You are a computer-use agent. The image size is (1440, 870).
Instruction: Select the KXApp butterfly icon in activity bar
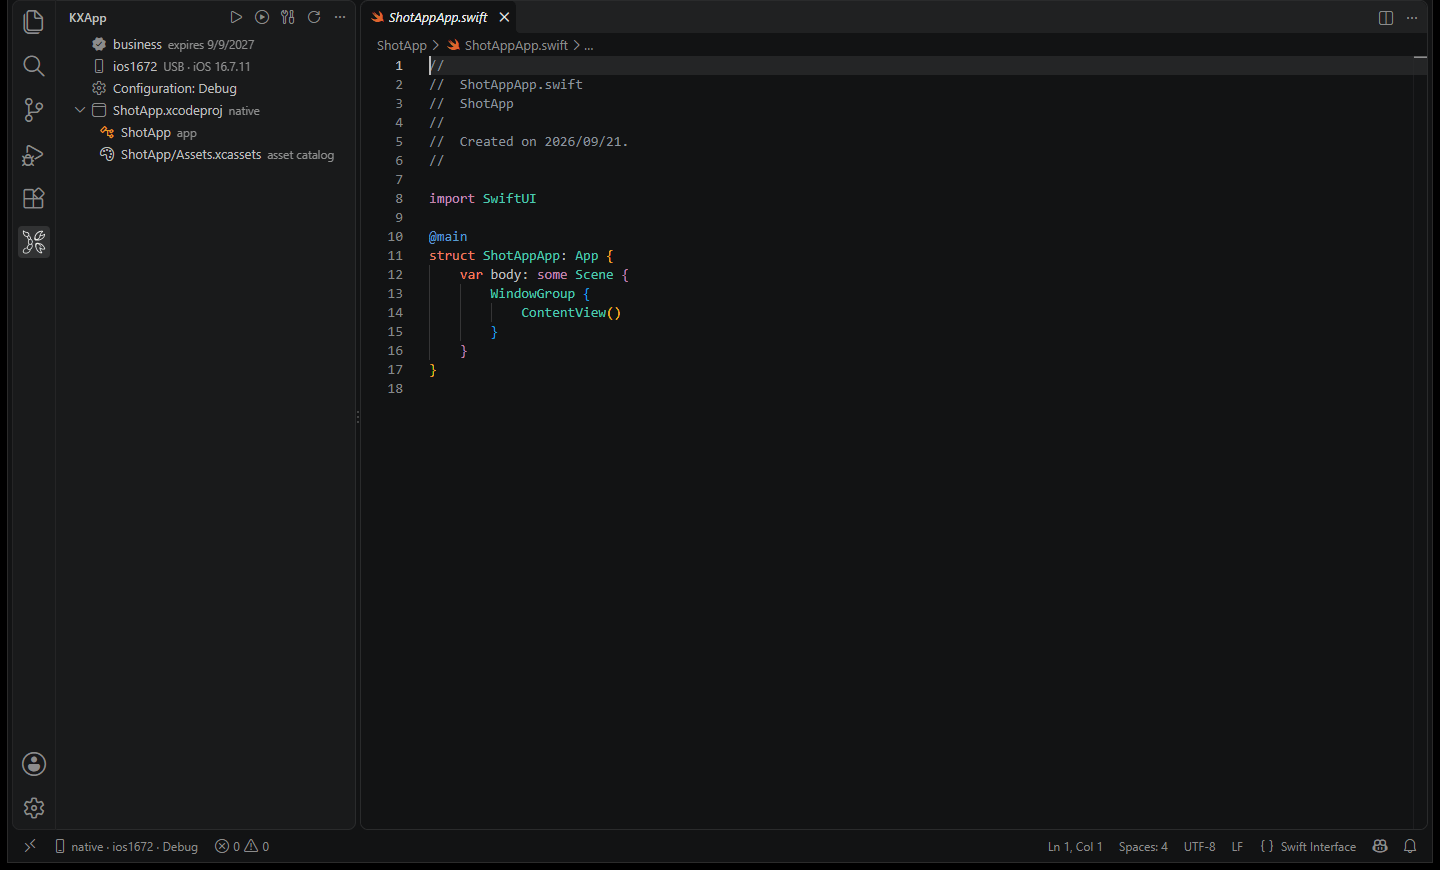point(34,242)
